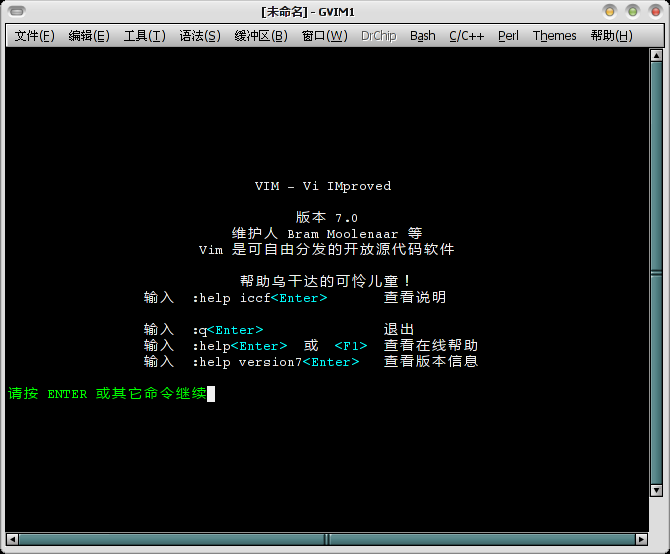Open the 文件(F) menu
Image resolution: width=670 pixels, height=554 pixels.
[35, 36]
